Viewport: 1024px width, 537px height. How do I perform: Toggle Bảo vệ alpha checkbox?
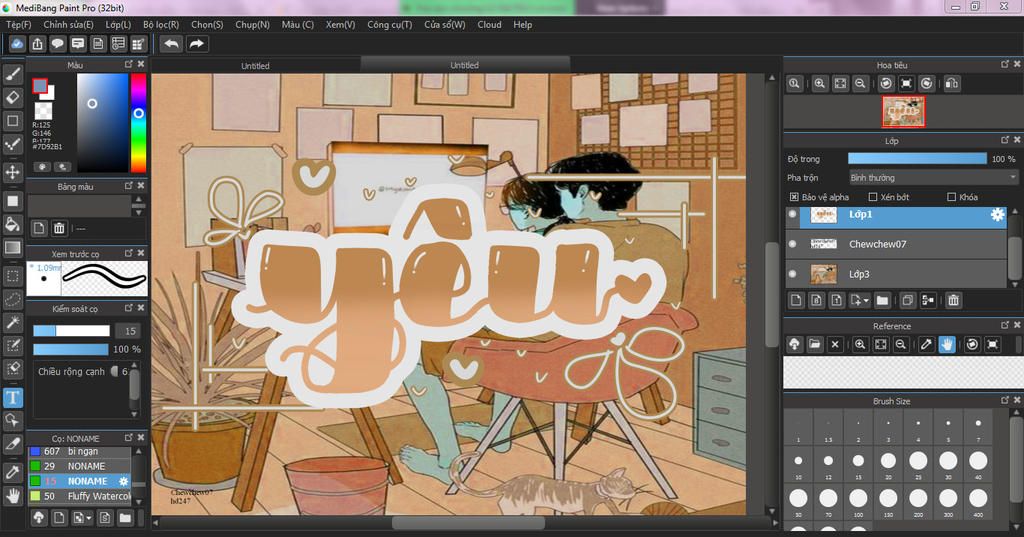(794, 197)
